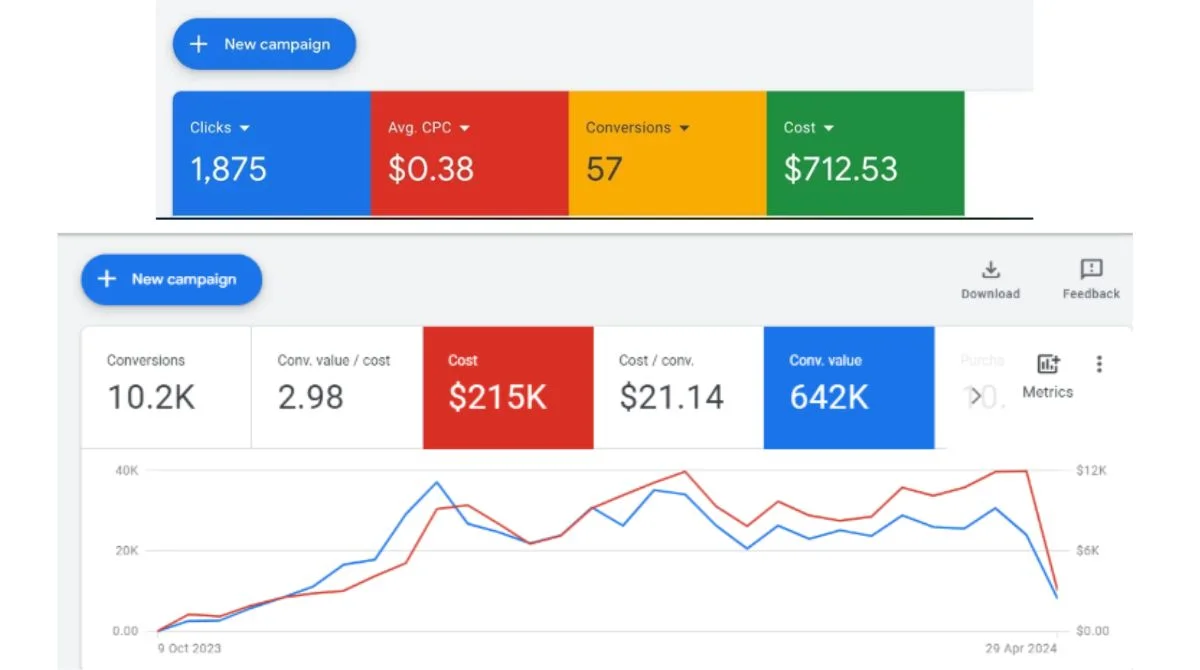1200x670 pixels.
Task: Open the three-dot more options menu
Action: (1100, 364)
